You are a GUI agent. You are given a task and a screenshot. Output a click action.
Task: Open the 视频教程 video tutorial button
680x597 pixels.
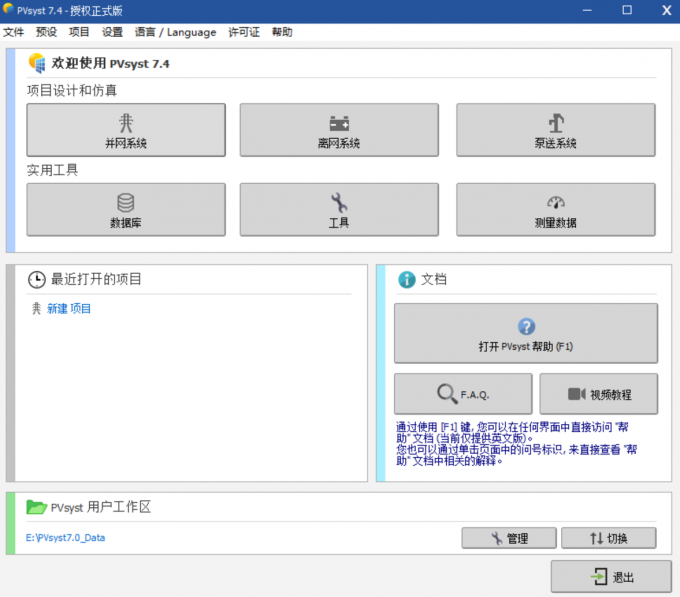(x=598, y=394)
